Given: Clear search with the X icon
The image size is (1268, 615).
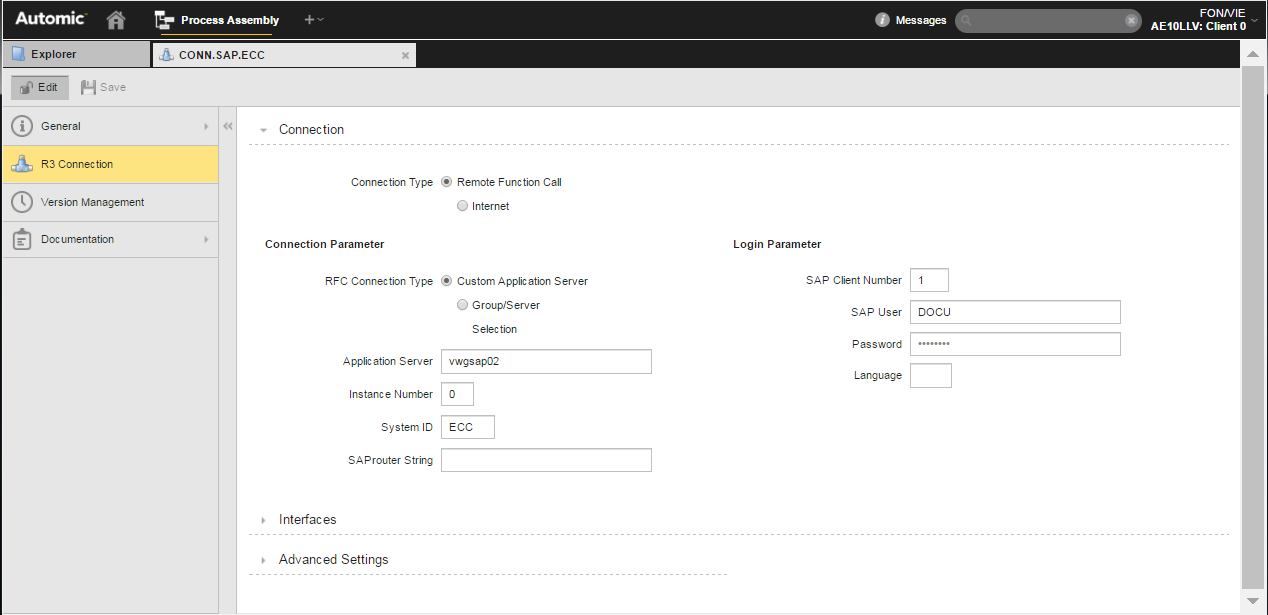Looking at the screenshot, I should pos(1131,20).
